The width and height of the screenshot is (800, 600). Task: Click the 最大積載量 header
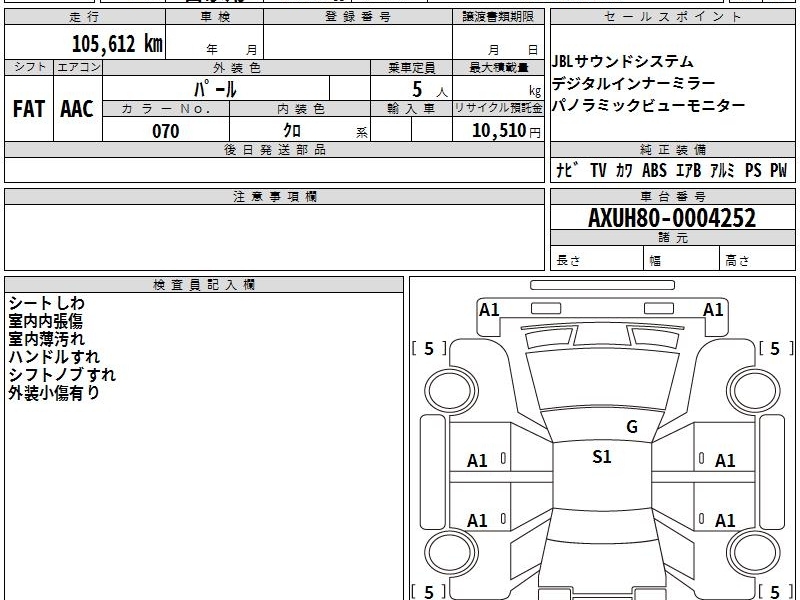[x=498, y=68]
